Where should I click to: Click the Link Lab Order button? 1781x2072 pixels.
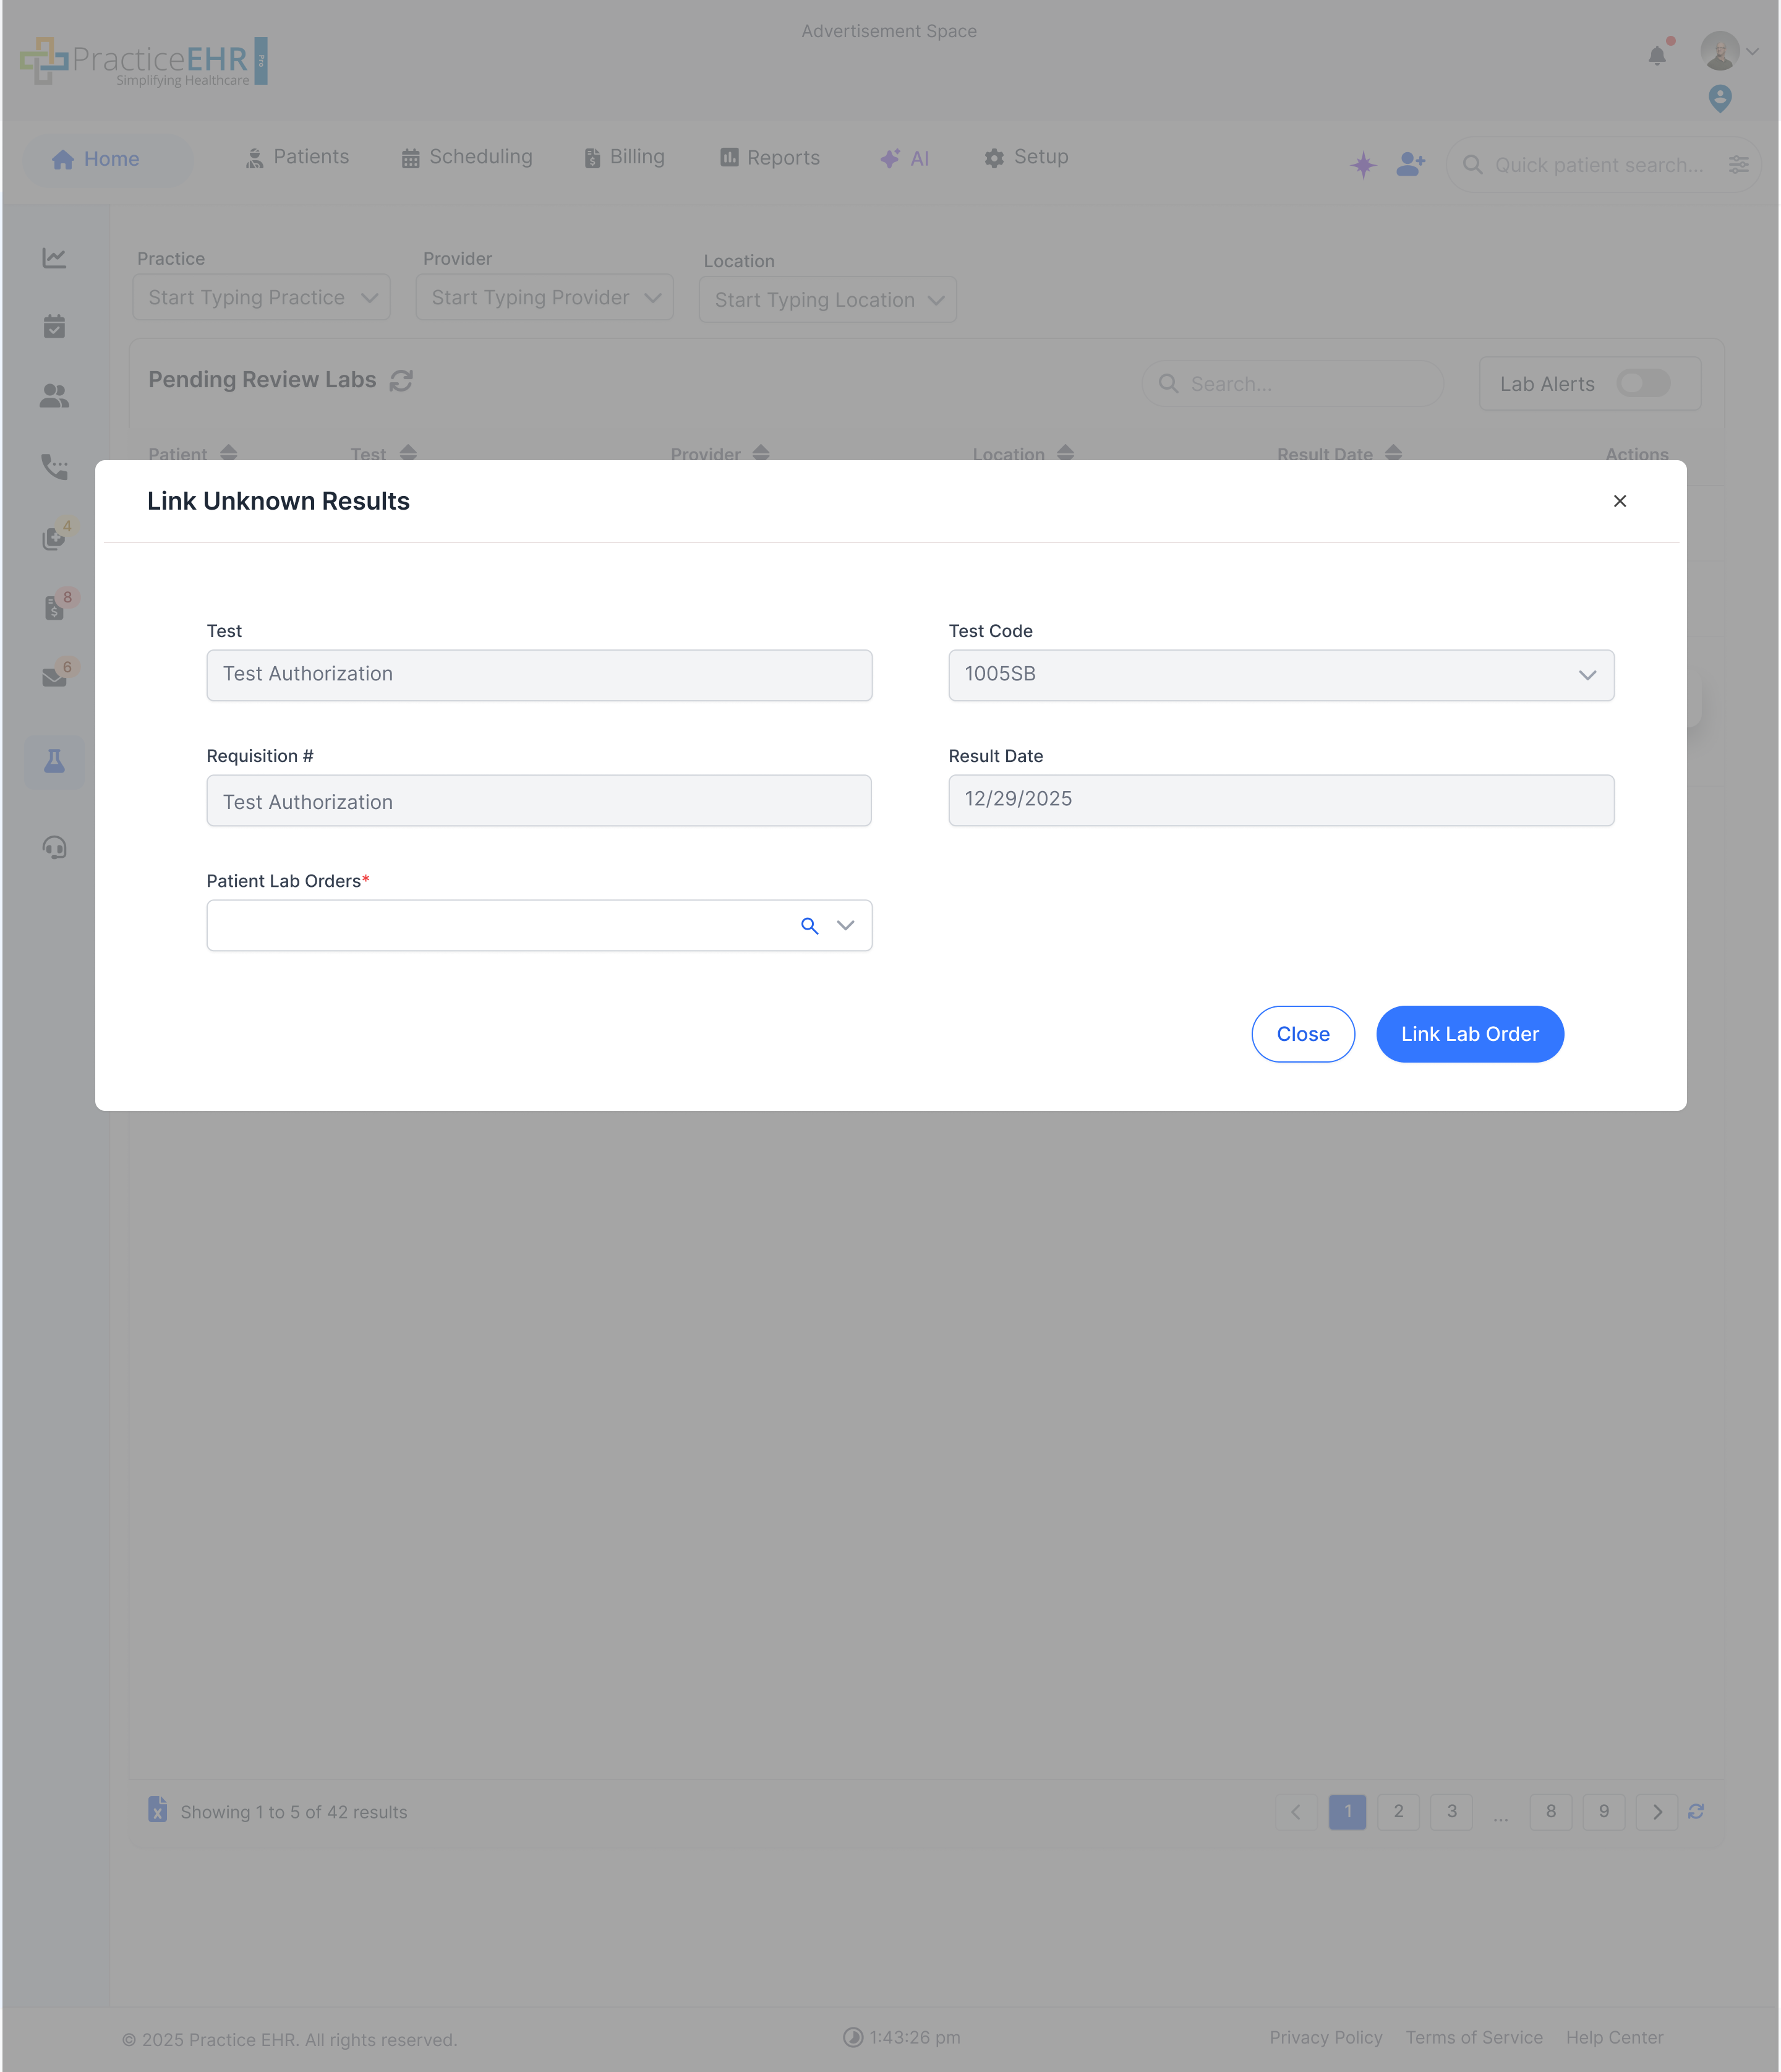[x=1469, y=1034]
